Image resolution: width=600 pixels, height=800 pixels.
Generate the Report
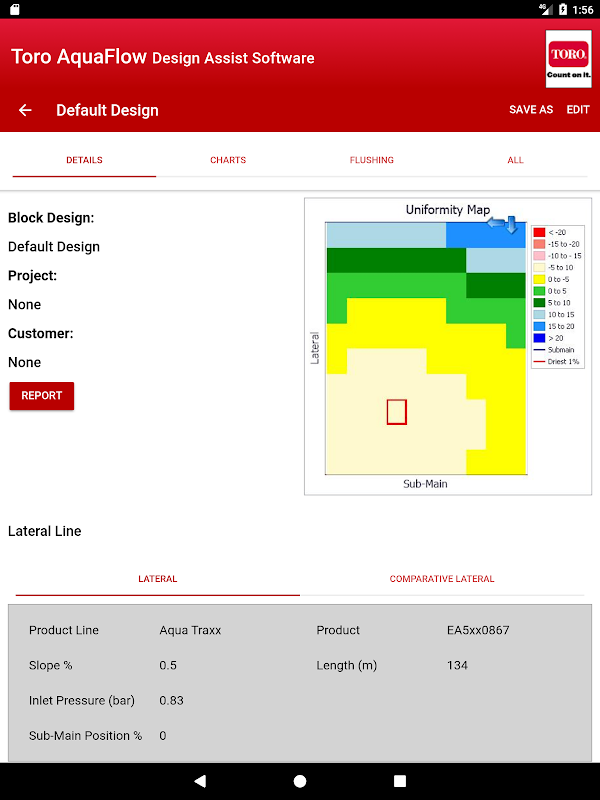click(42, 396)
